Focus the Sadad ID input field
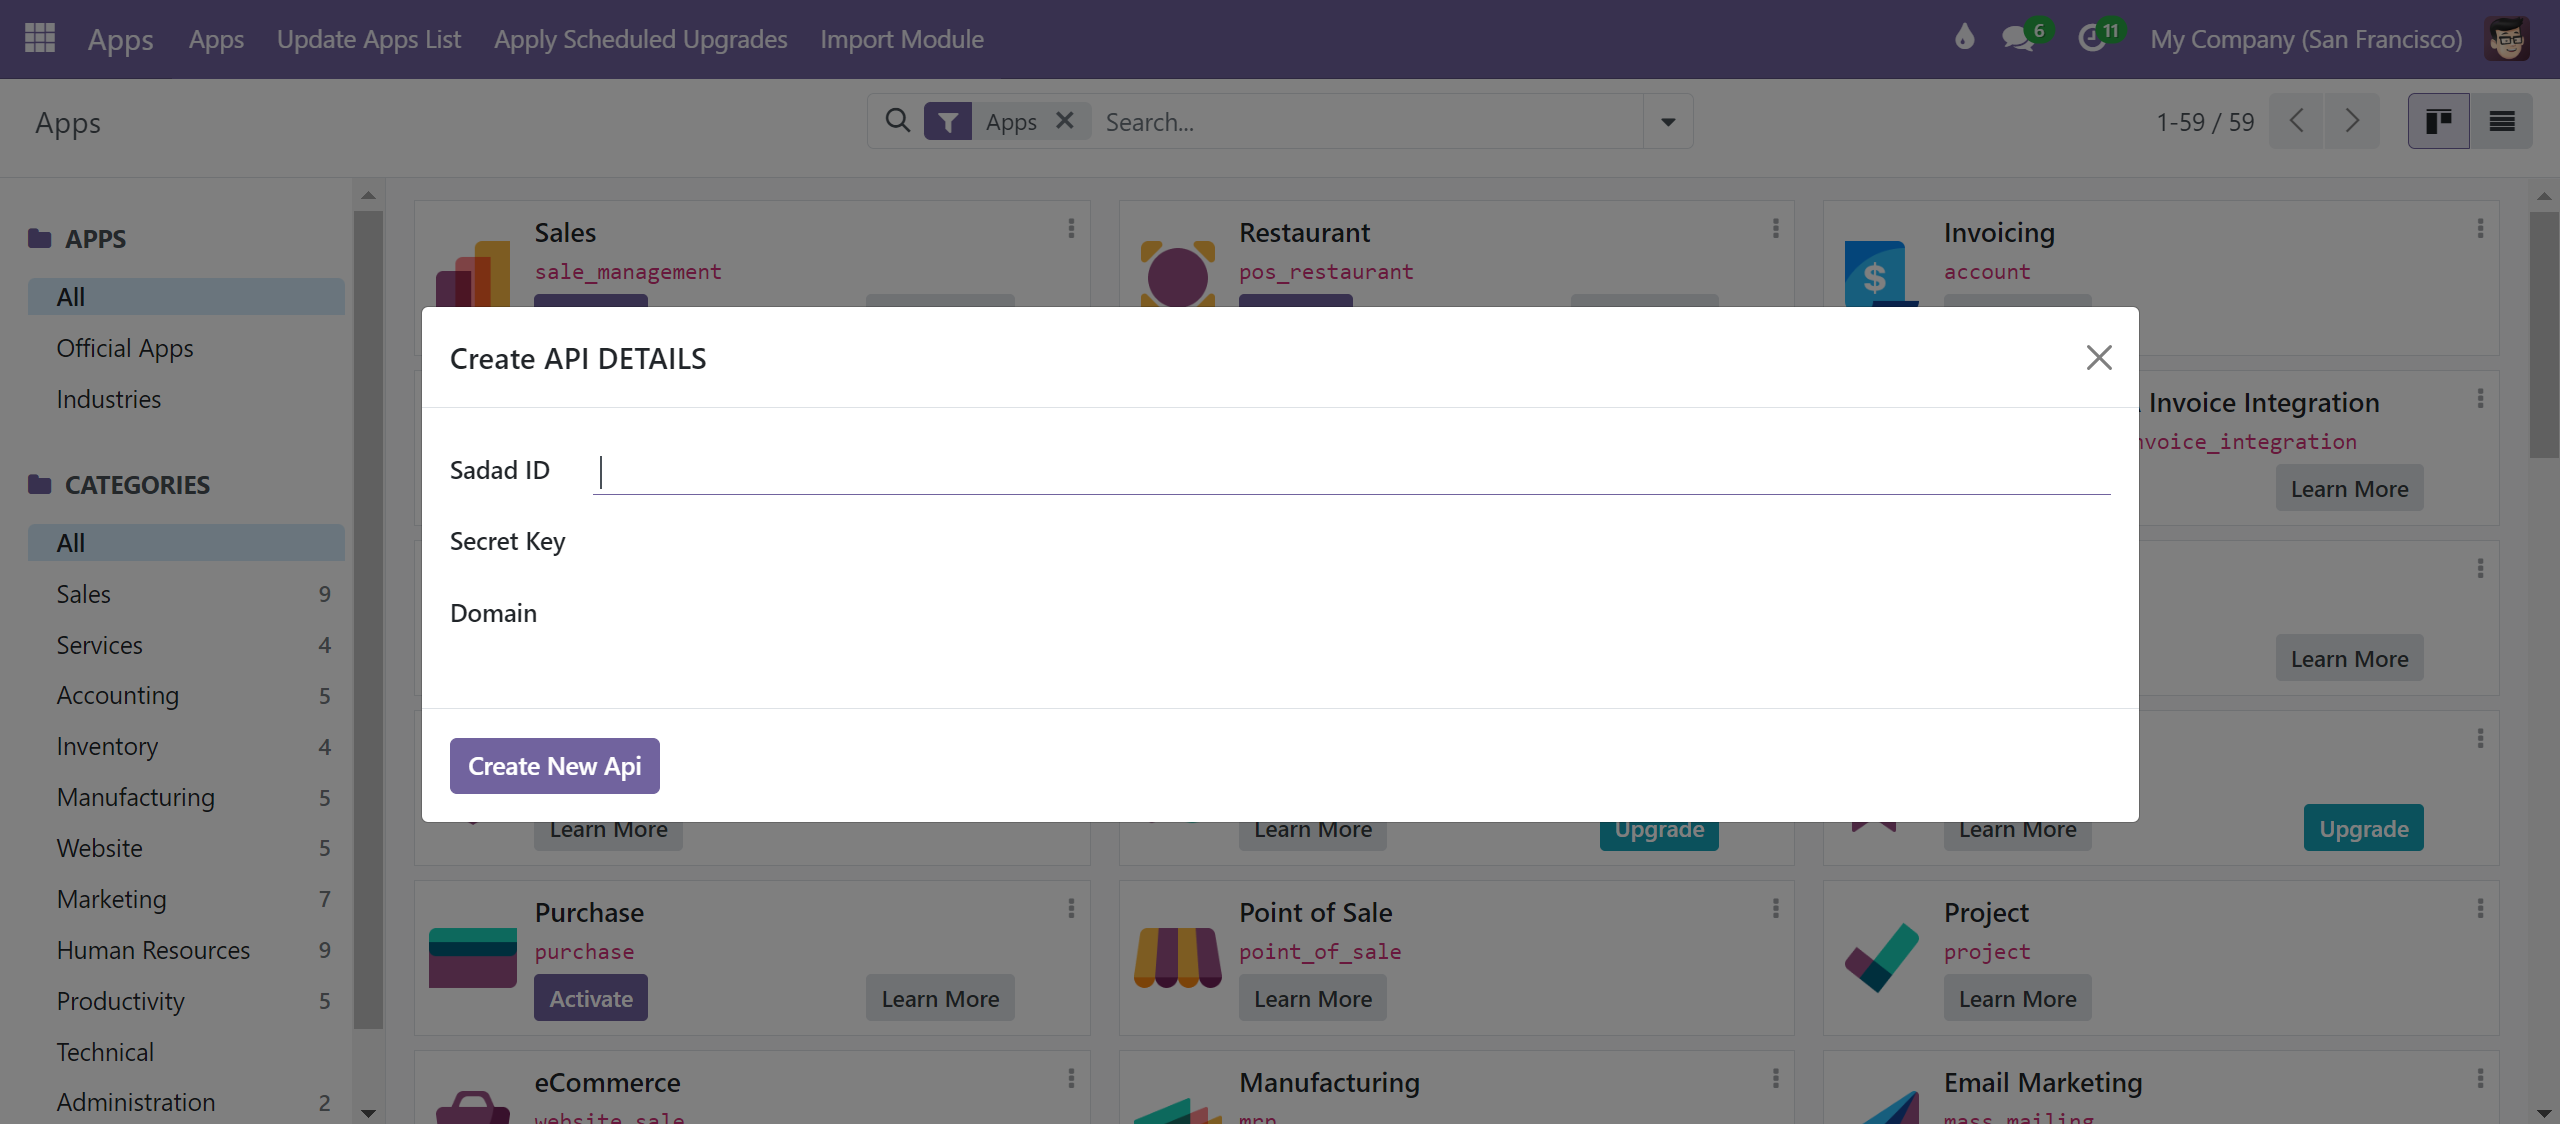Viewport: 2560px width, 1124px height. click(x=1352, y=471)
